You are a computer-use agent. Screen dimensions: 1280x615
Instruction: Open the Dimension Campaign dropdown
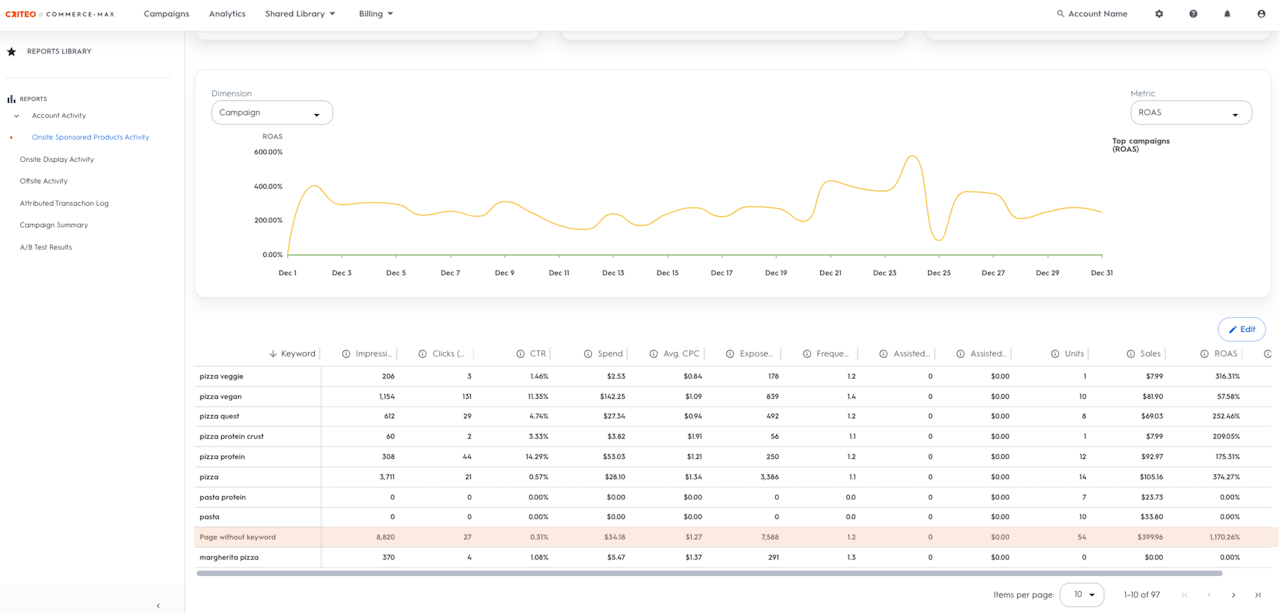(x=272, y=113)
